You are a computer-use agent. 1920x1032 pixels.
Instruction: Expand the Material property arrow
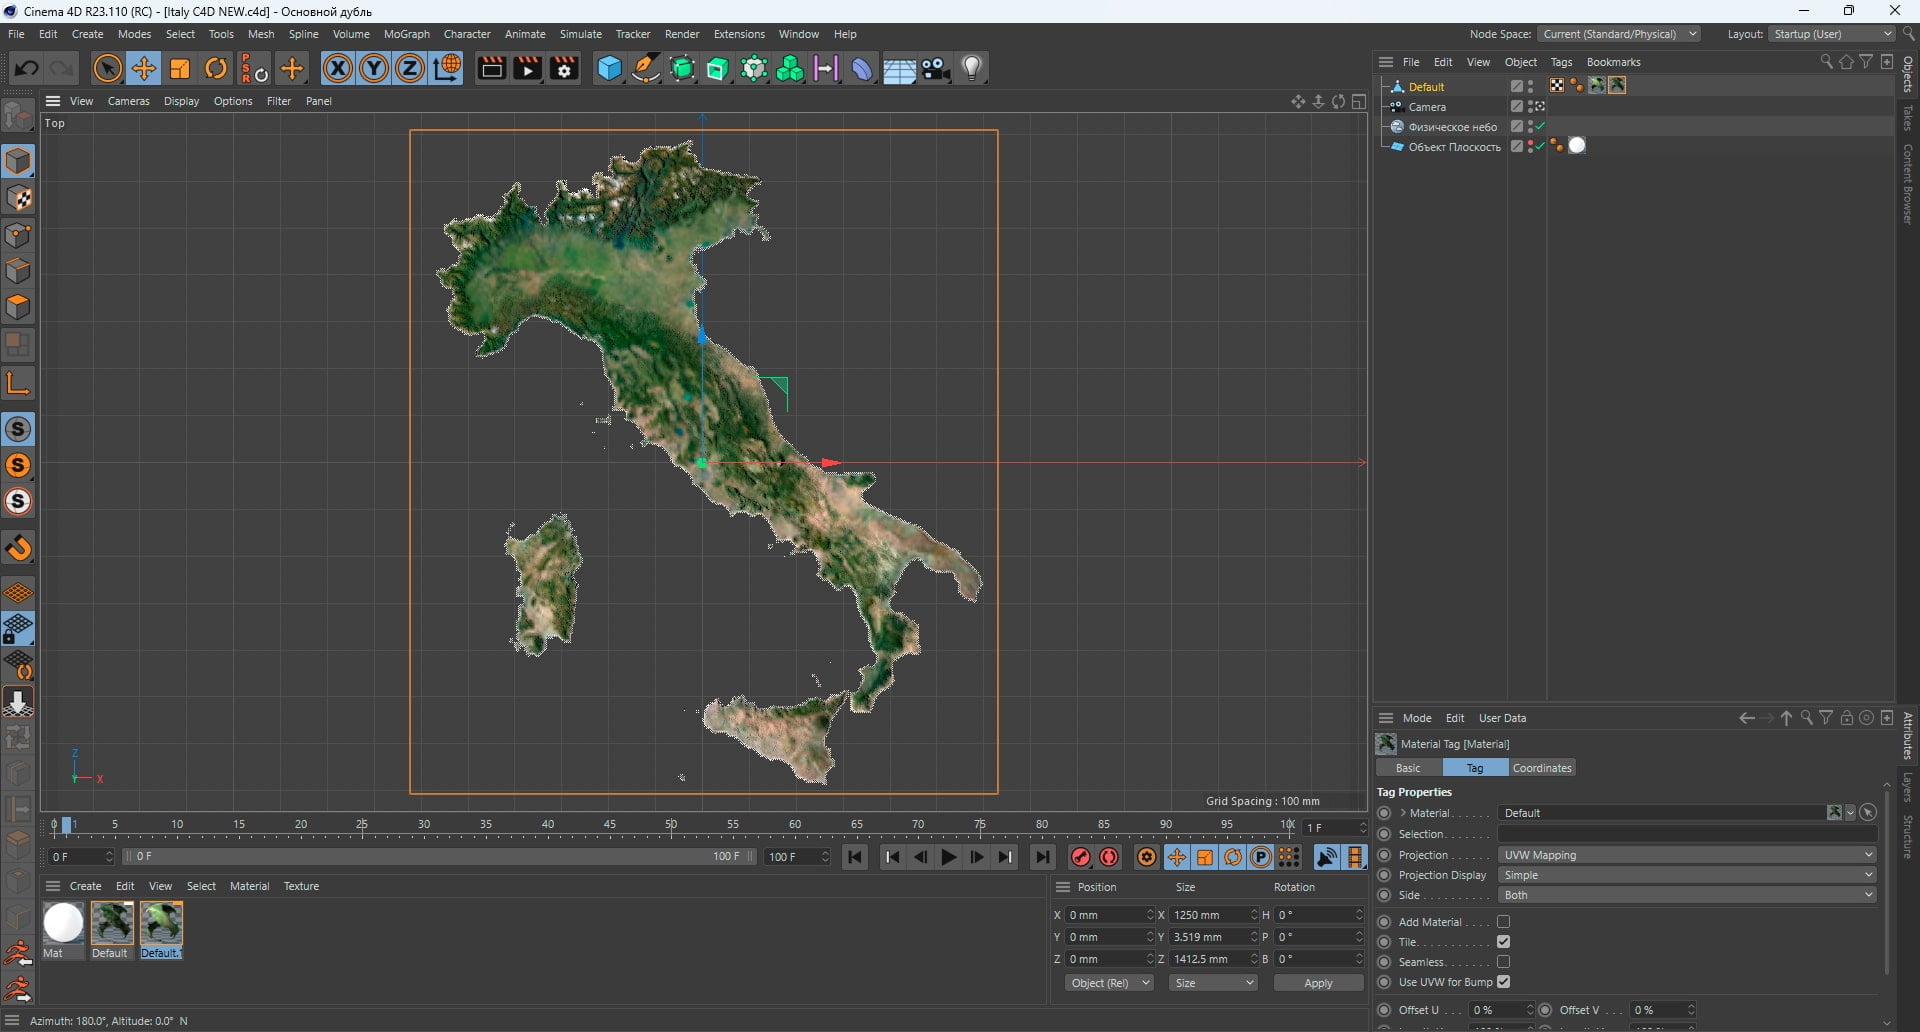click(1403, 813)
